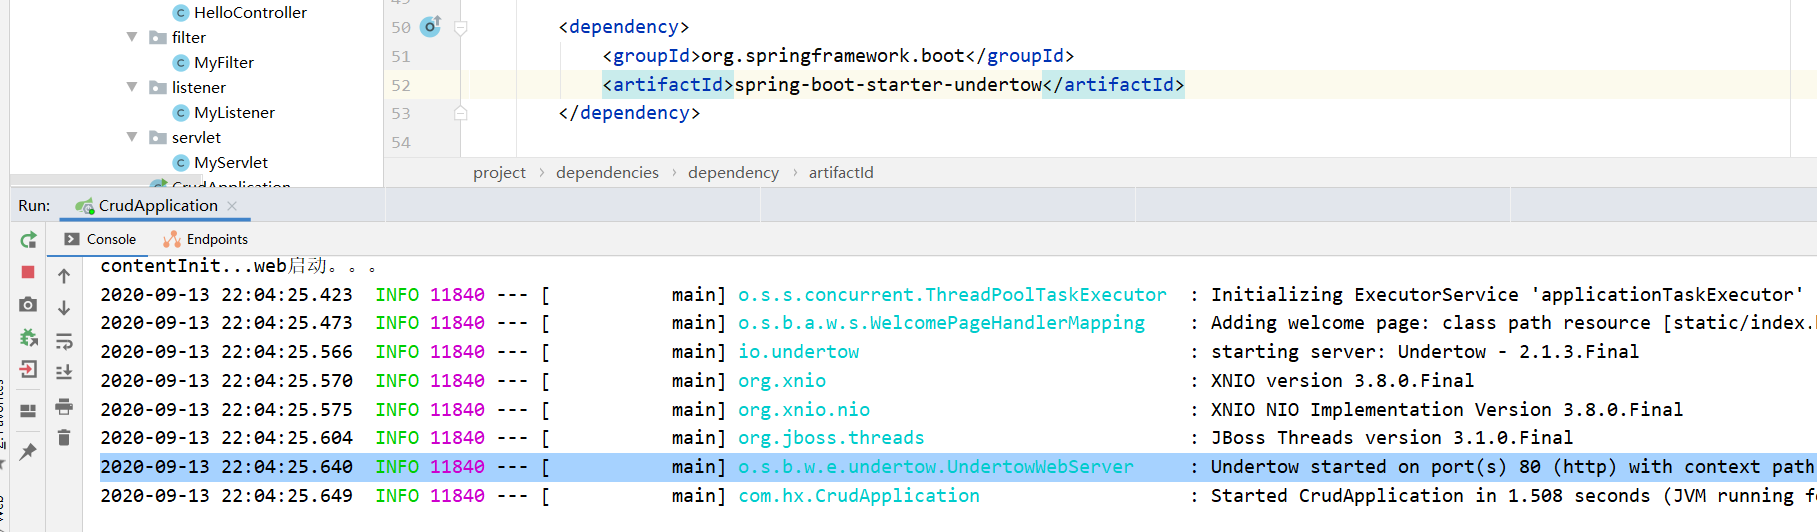Open the ThreadPoolTaskExecutor logger link
This screenshot has height=532, width=1817.
tap(952, 295)
